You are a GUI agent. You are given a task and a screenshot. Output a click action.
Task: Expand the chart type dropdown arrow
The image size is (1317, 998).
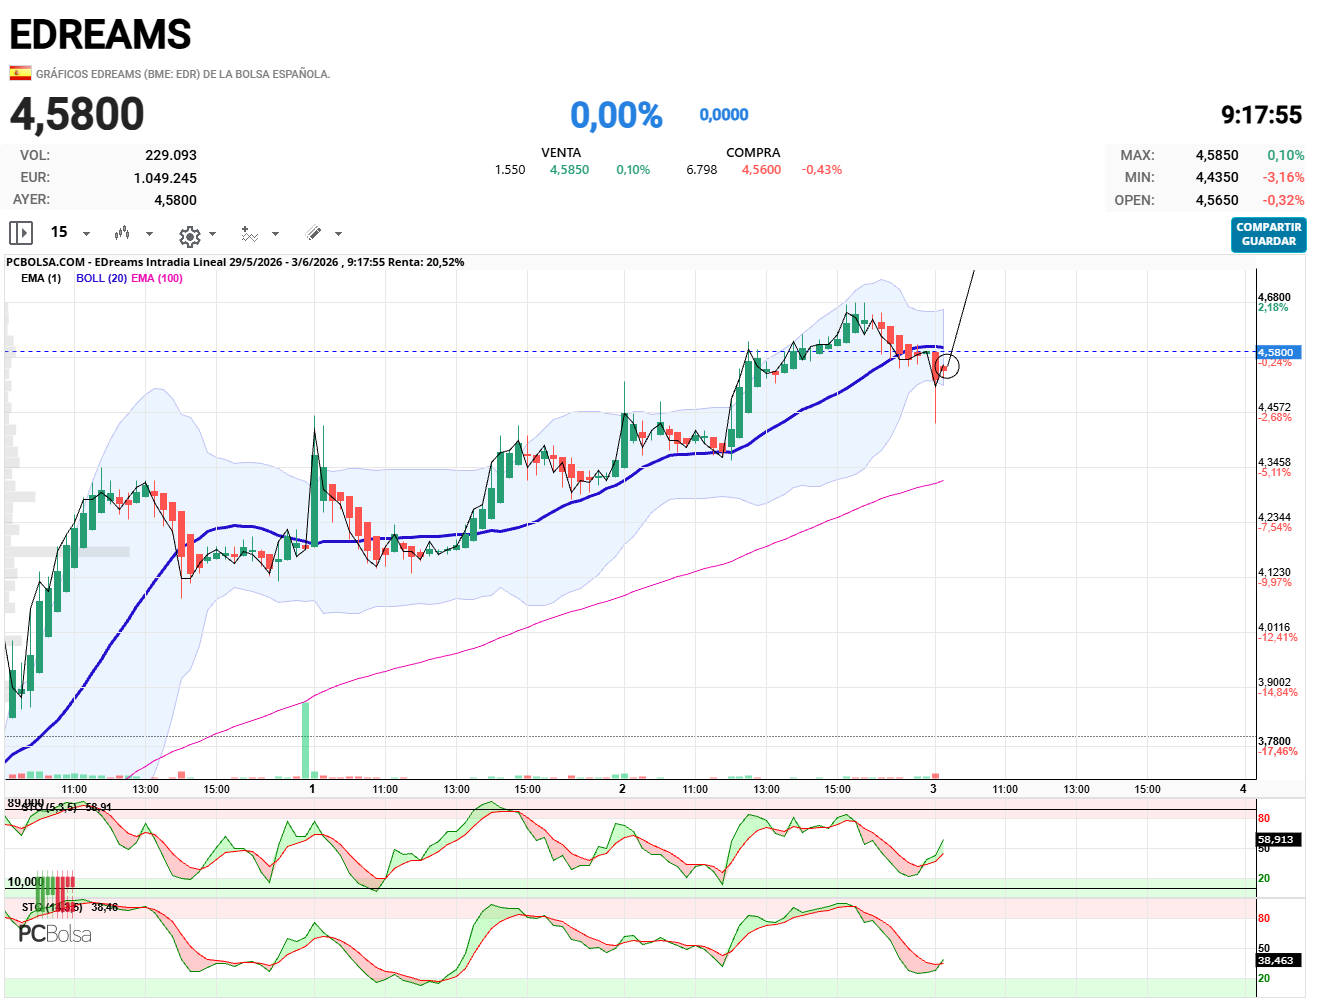click(x=149, y=234)
